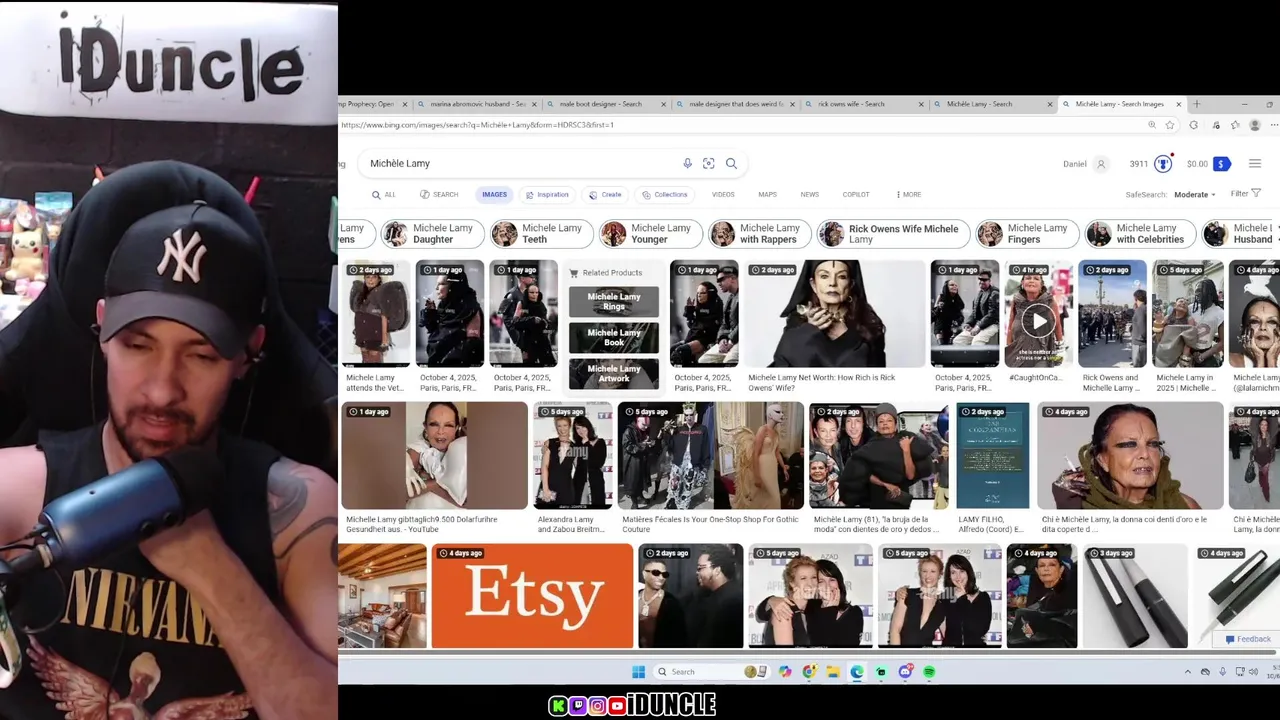Open the Filter options
This screenshot has width=1280, height=720.
(1245, 194)
